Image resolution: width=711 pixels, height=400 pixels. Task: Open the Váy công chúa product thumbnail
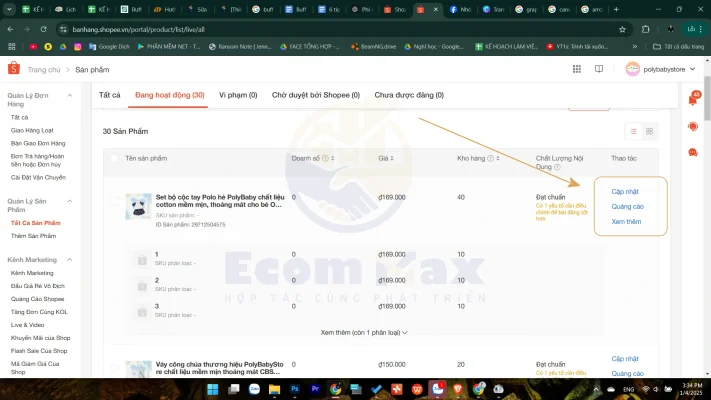pos(138,369)
